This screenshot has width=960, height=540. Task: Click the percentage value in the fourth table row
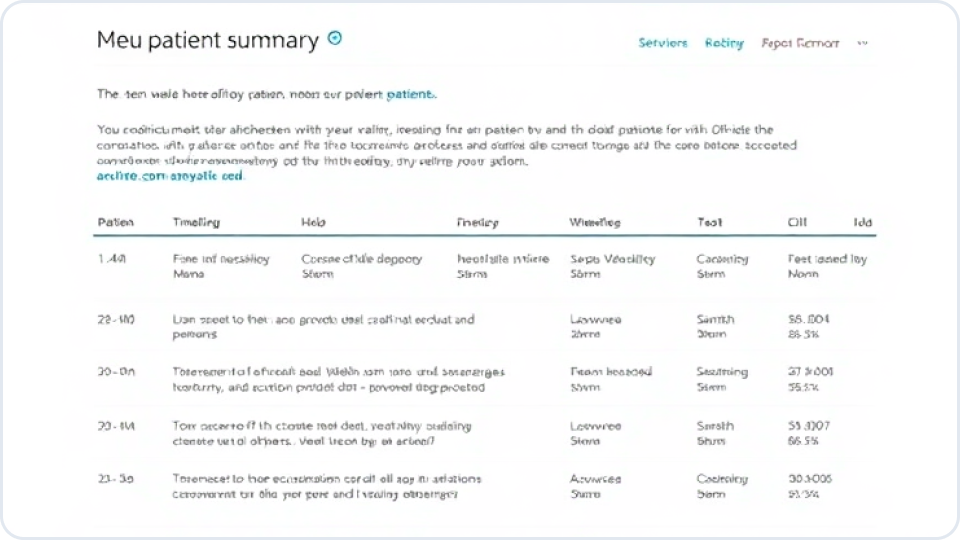(804, 440)
